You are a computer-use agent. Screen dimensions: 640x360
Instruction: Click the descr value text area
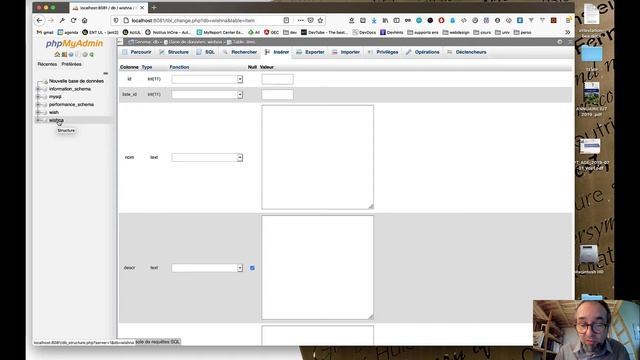tap(318, 267)
